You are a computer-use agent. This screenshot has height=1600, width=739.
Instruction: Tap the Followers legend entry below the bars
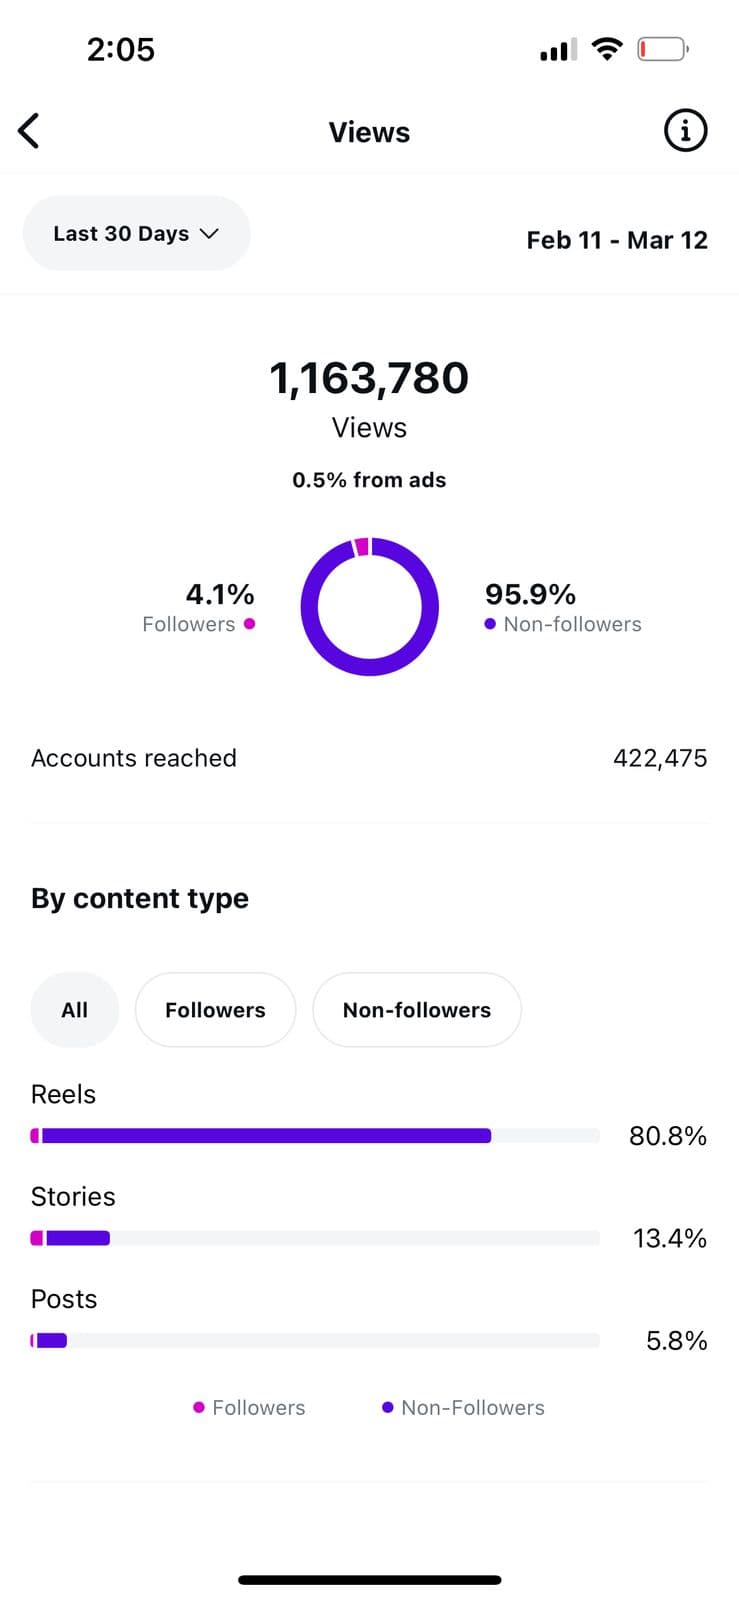coord(250,1408)
